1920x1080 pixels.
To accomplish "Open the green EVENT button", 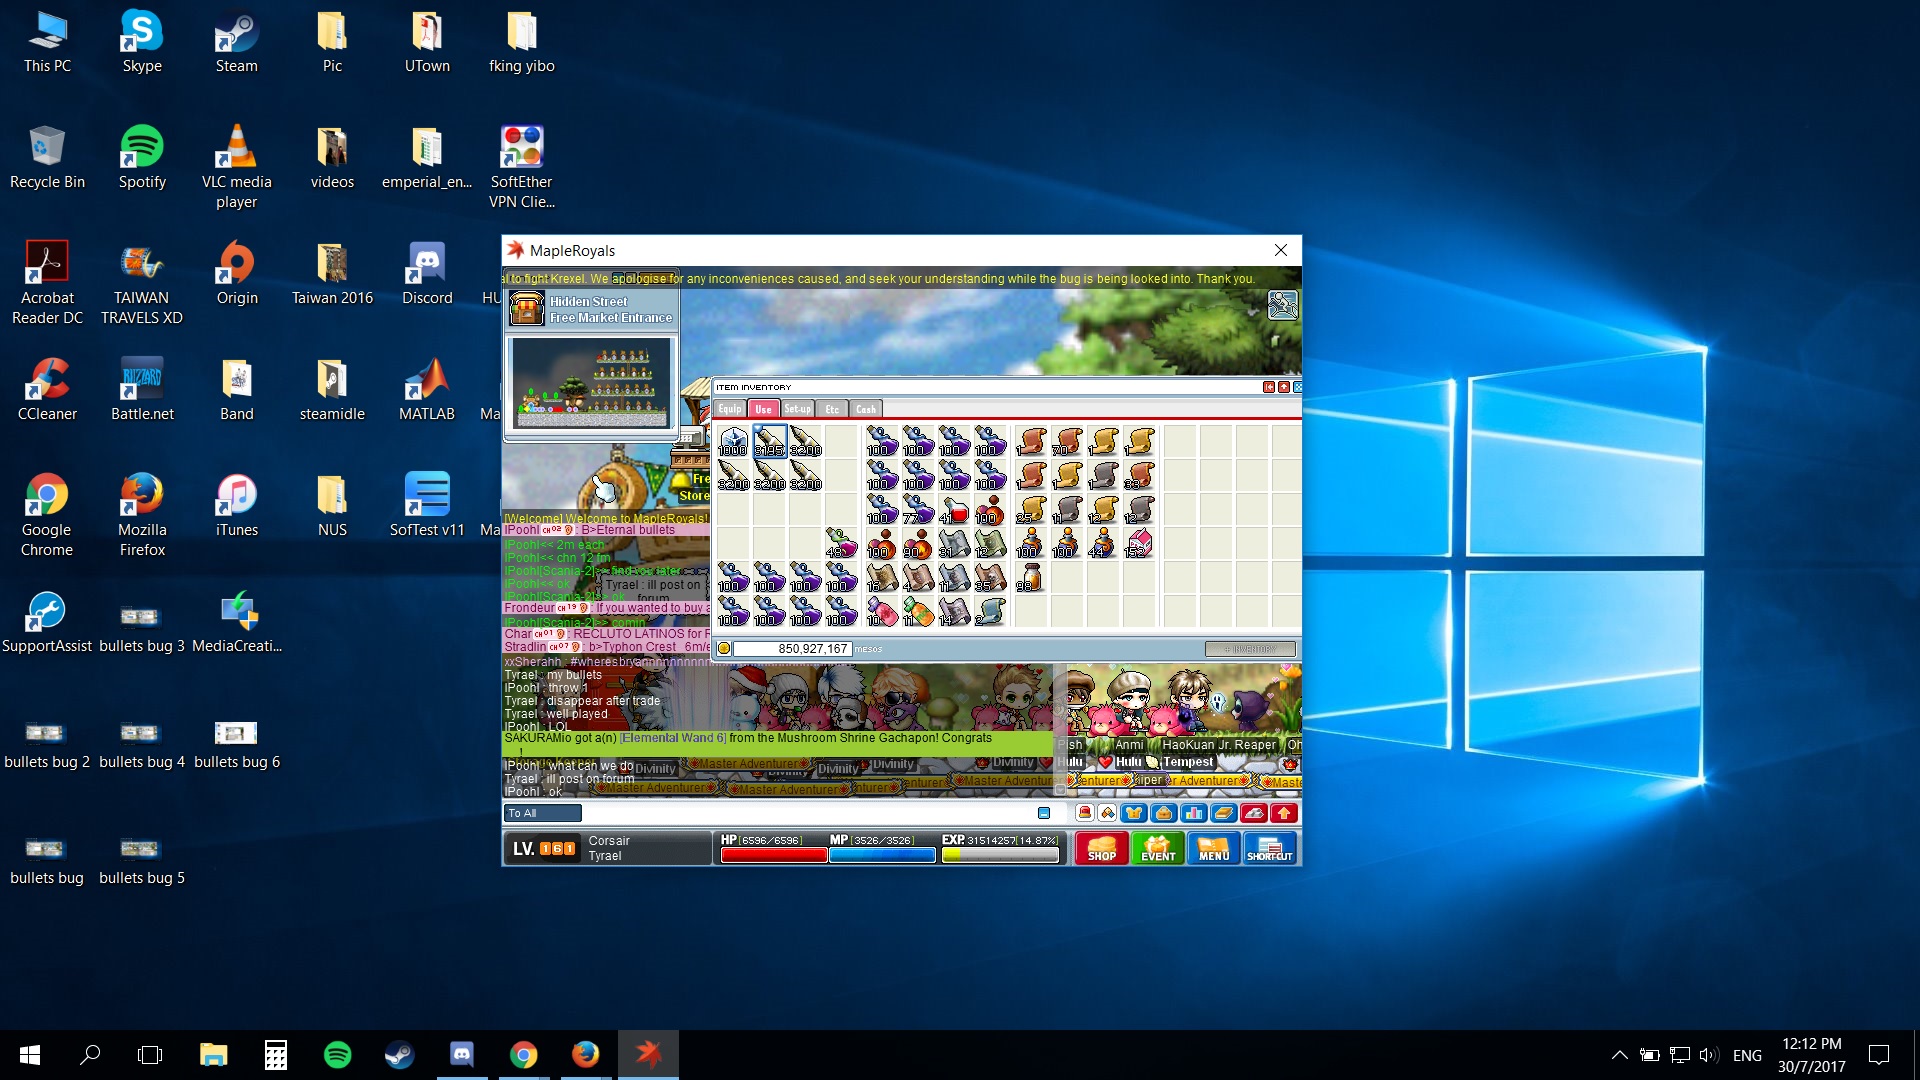I will click(1158, 848).
